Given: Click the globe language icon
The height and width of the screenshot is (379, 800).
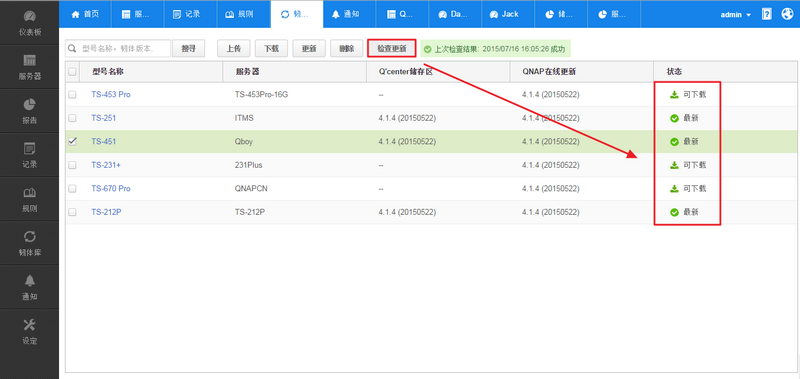Looking at the screenshot, I should coord(787,14).
